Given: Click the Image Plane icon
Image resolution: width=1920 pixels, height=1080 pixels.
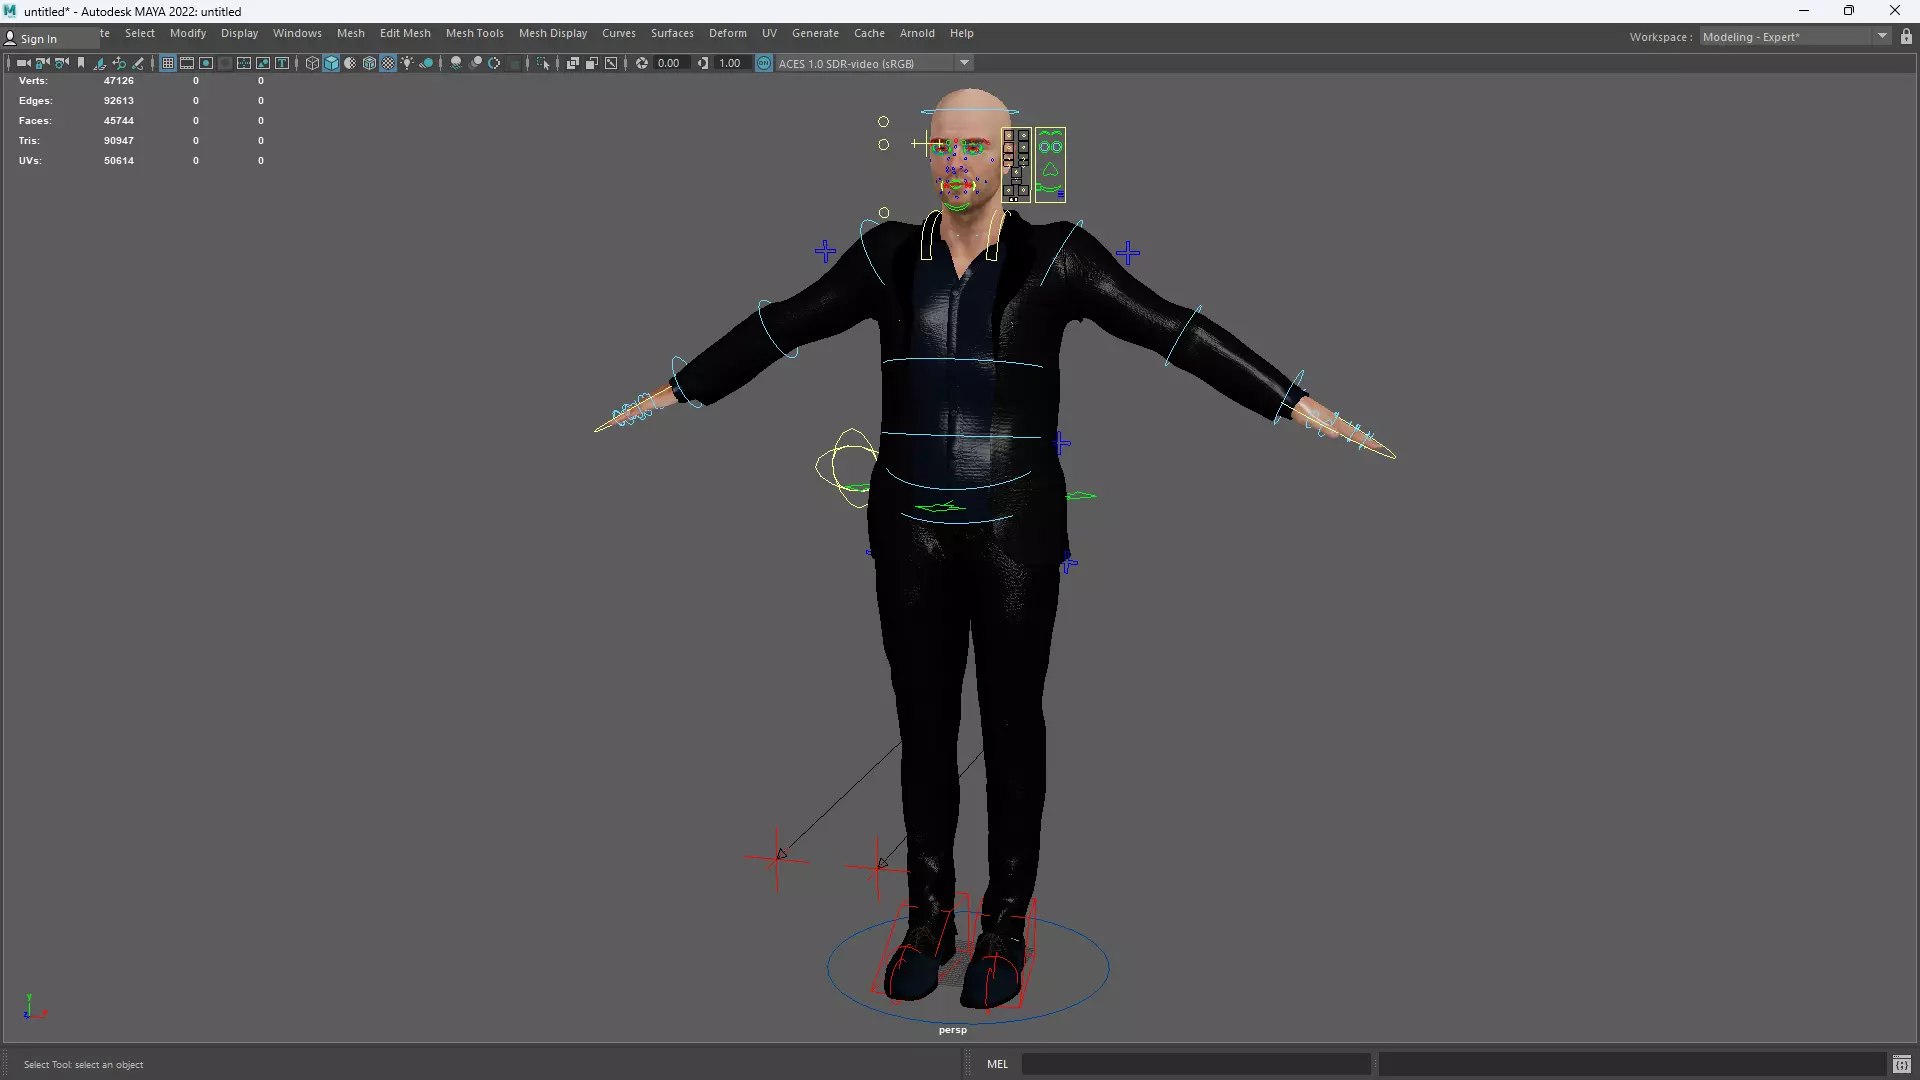Looking at the screenshot, I should point(100,63).
